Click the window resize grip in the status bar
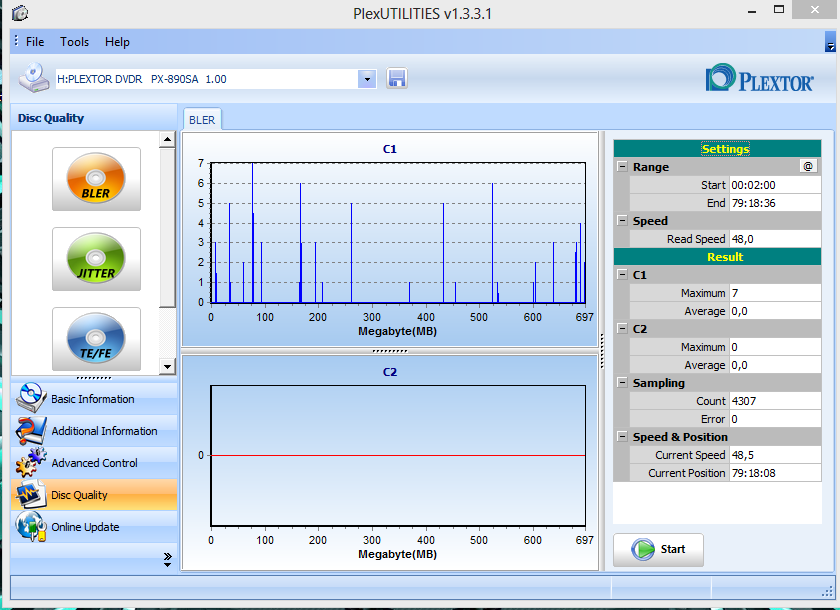 pyautogui.click(x=827, y=591)
